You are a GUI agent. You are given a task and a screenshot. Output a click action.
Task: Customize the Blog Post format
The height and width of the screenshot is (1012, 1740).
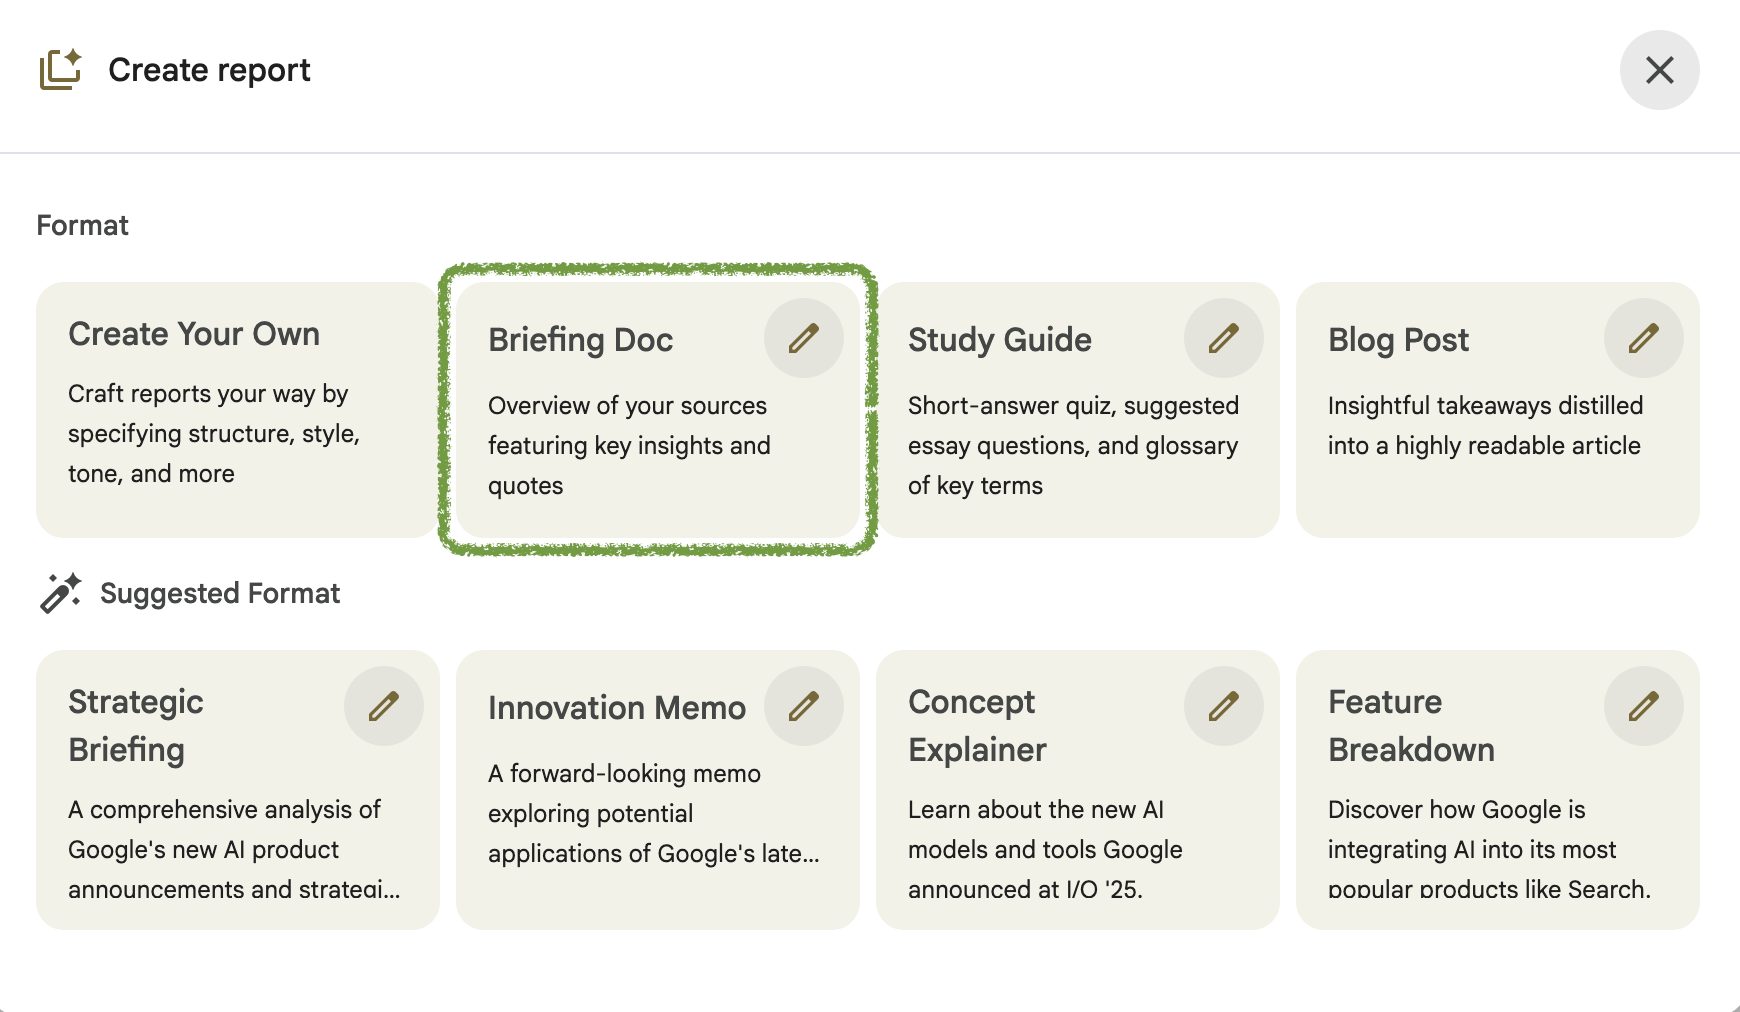pyautogui.click(x=1643, y=338)
